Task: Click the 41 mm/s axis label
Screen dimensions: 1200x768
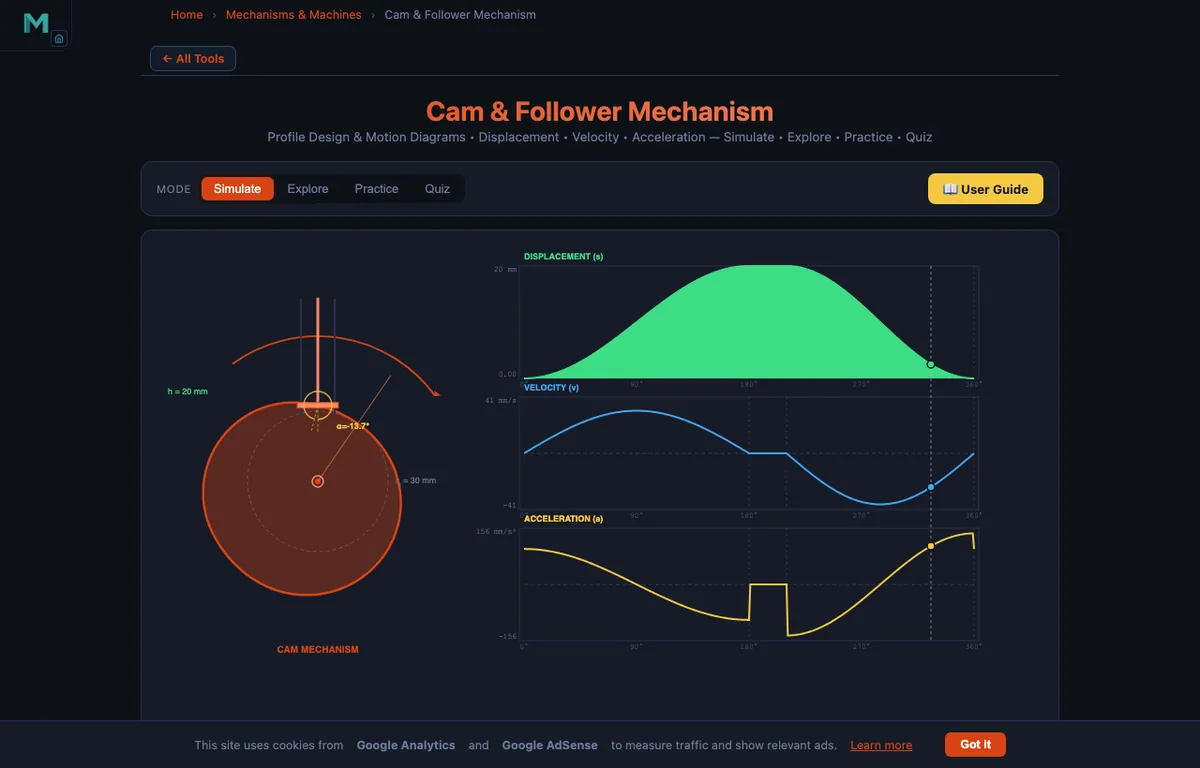Action: click(500, 401)
